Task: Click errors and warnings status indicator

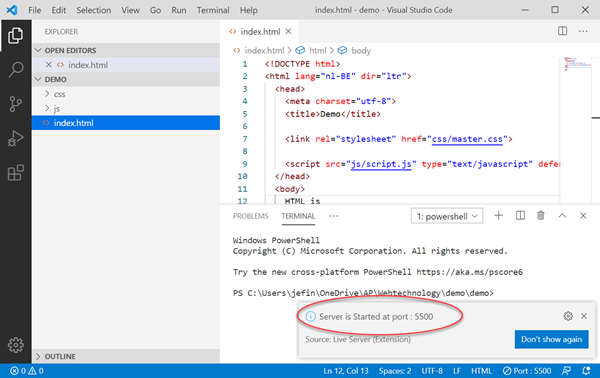Action: pos(27,371)
